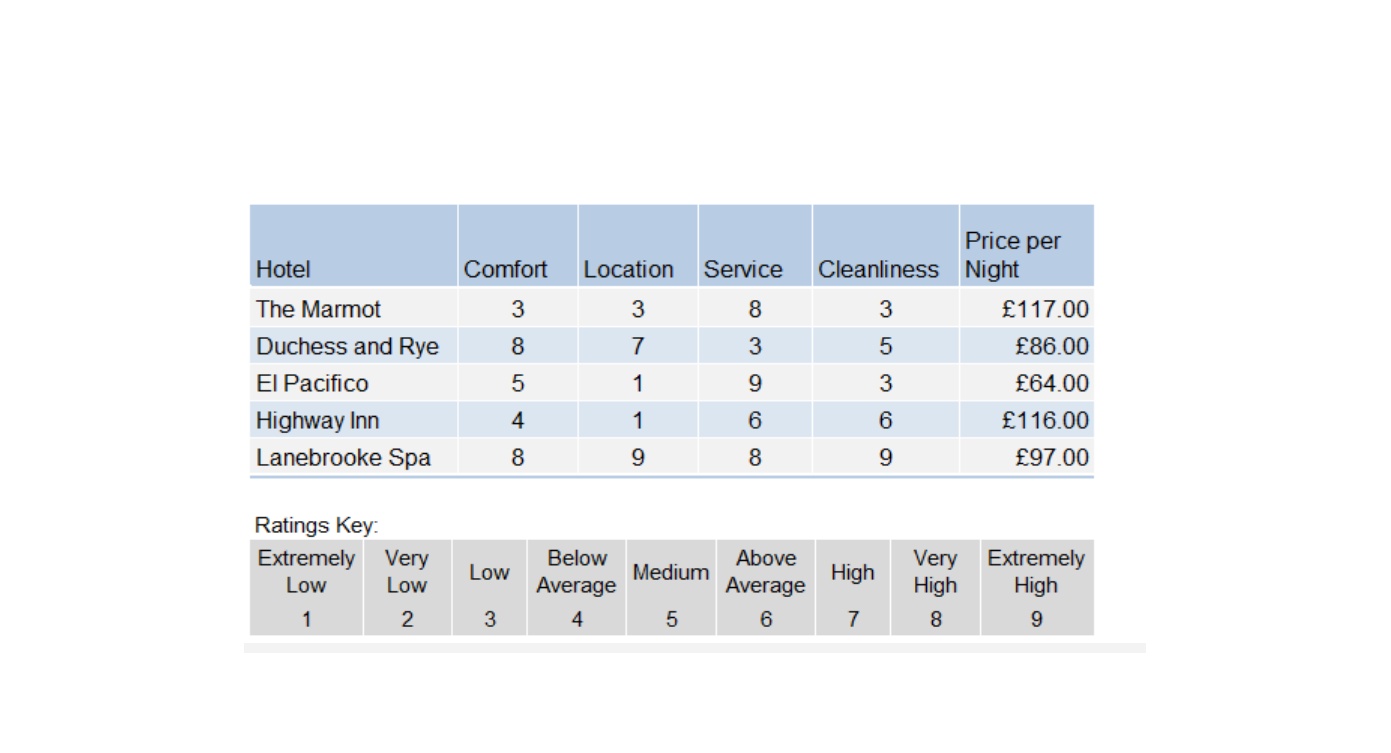Click the Cleanliness column header
The width and height of the screenshot is (1391, 753).
pyautogui.click(x=886, y=246)
